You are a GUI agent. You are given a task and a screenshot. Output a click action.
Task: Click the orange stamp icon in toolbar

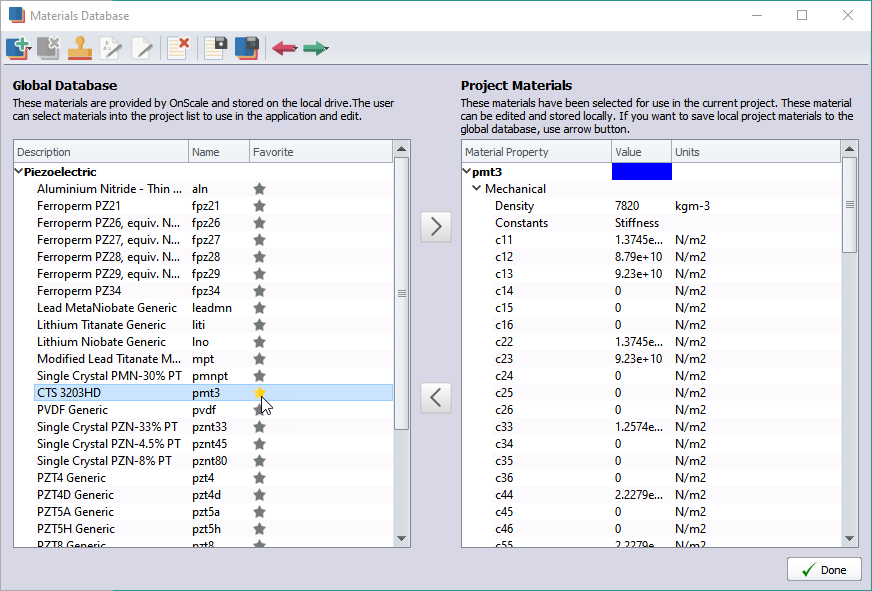click(80, 48)
